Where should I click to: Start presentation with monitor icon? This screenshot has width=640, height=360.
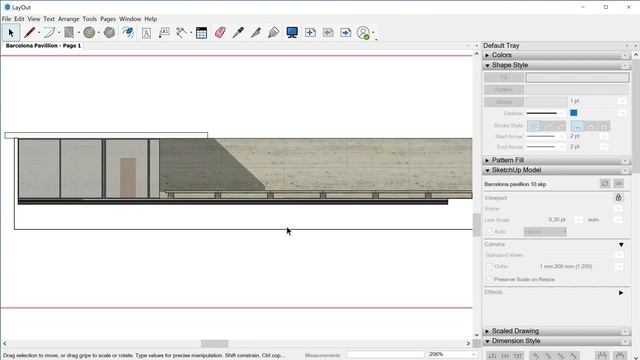(292, 33)
